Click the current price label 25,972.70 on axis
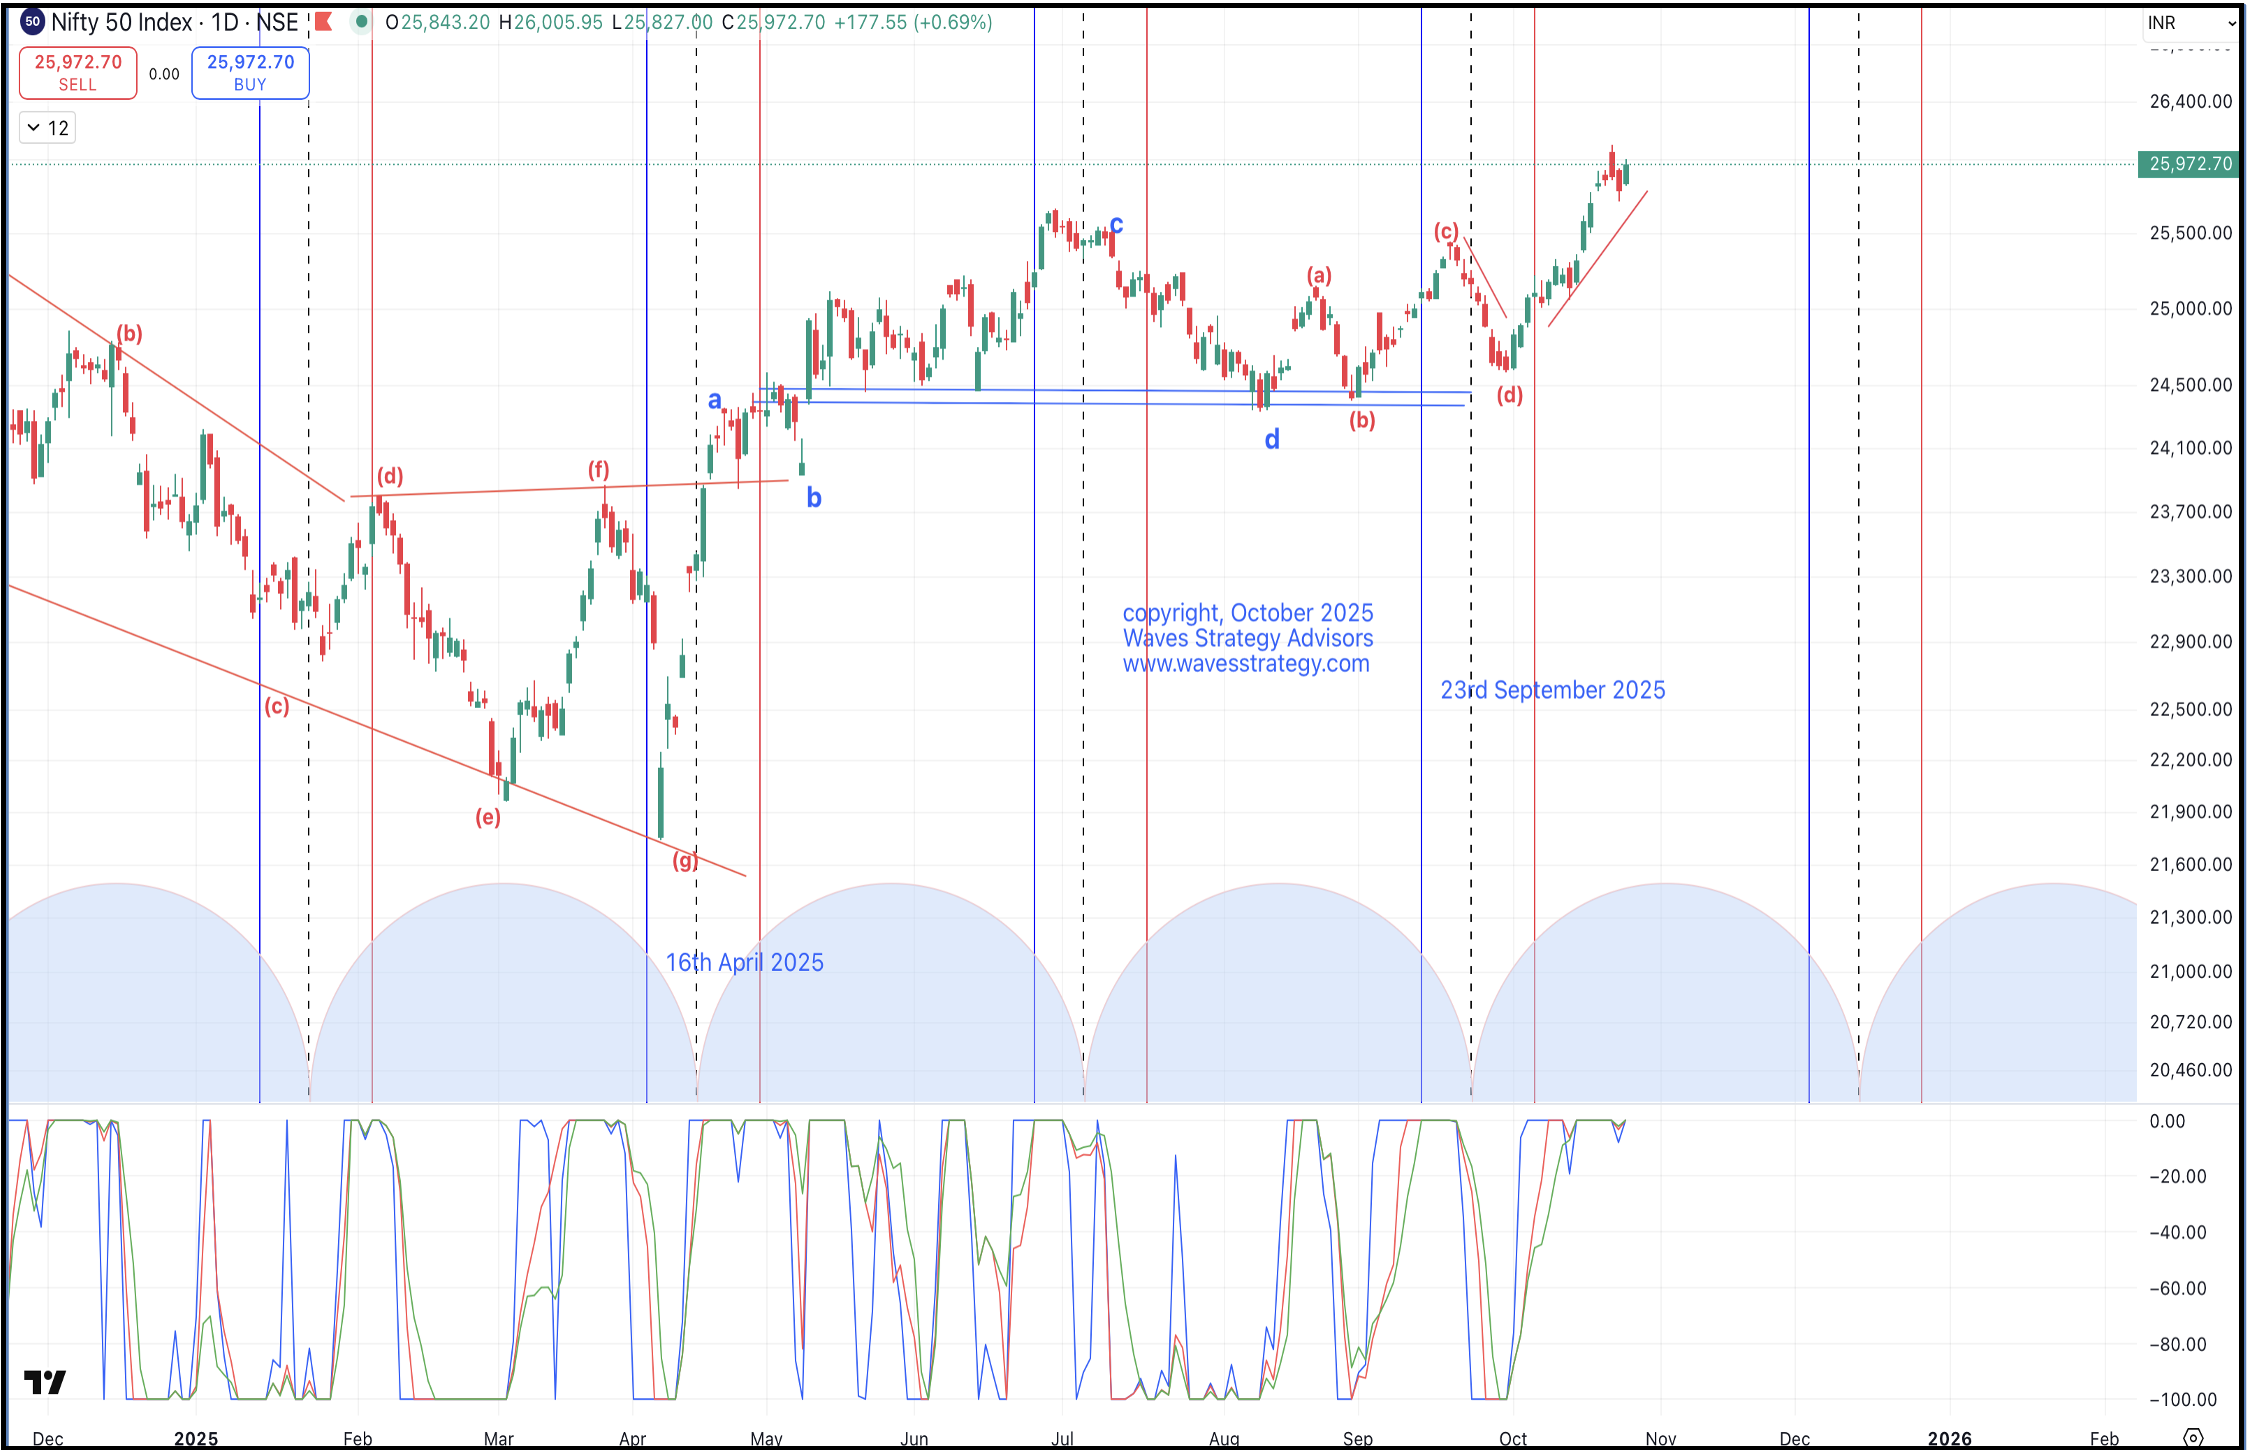This screenshot has height=1450, width=2252. [x=2190, y=164]
